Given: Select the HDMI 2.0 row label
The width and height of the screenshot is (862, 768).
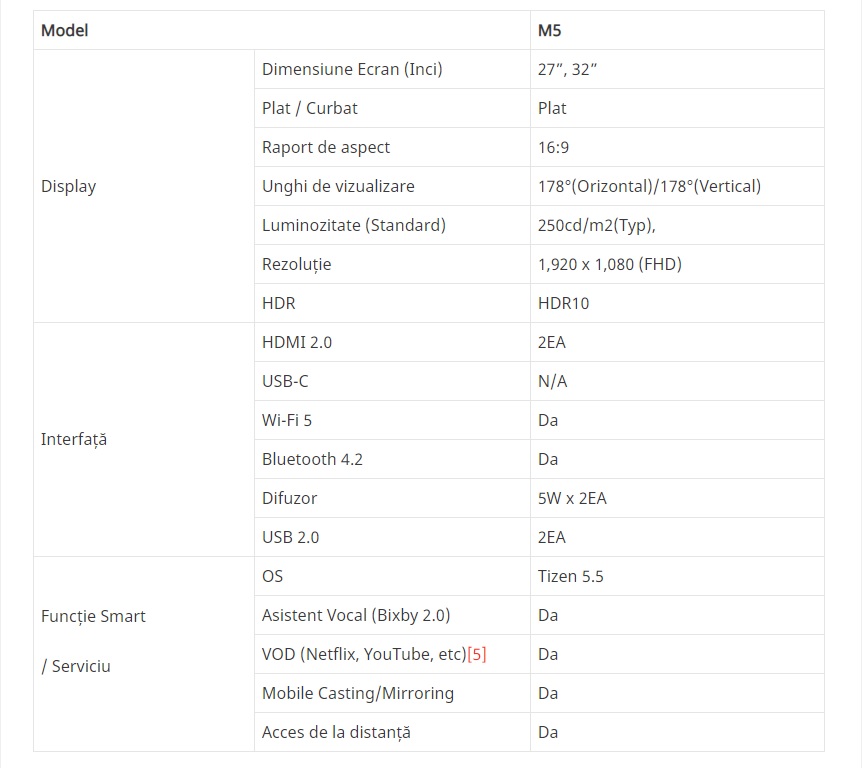Looking at the screenshot, I should click(297, 342).
